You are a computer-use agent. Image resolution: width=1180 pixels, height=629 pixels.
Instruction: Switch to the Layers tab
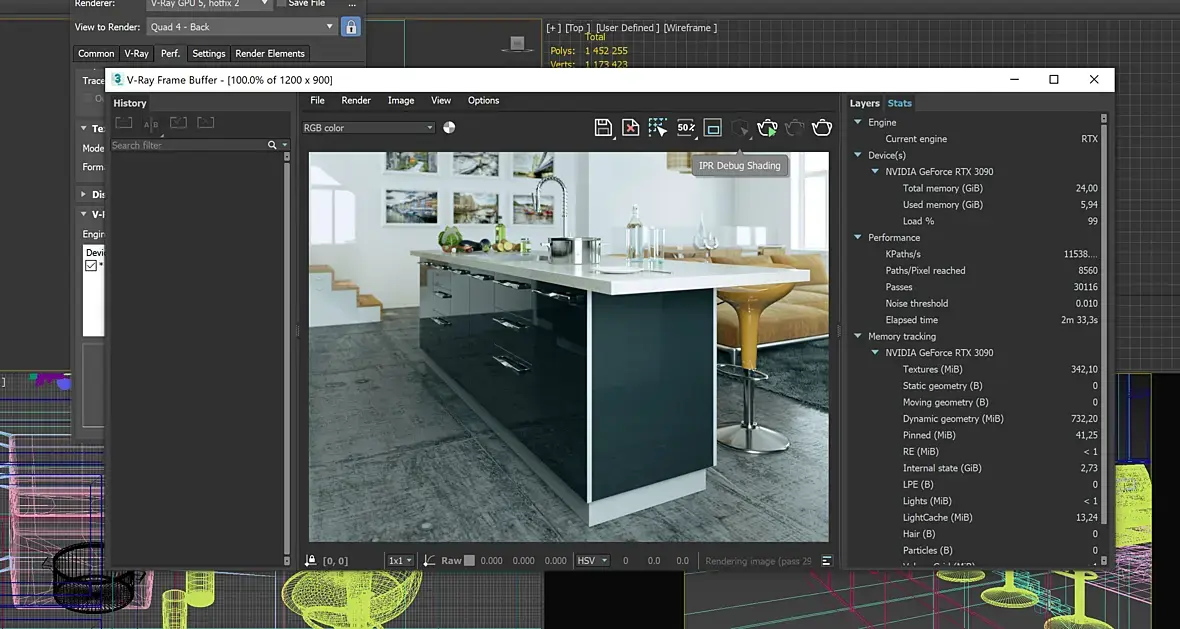click(864, 103)
